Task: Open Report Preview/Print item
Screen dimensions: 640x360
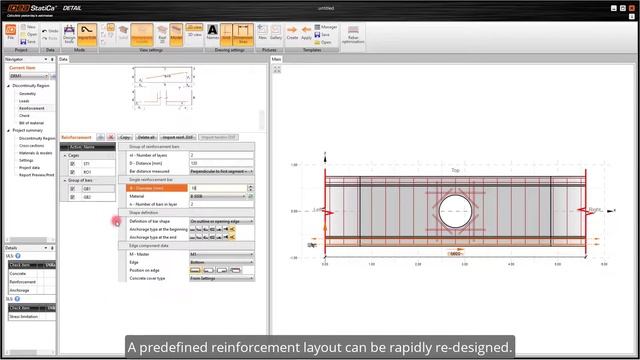Action: pyautogui.click(x=36, y=175)
